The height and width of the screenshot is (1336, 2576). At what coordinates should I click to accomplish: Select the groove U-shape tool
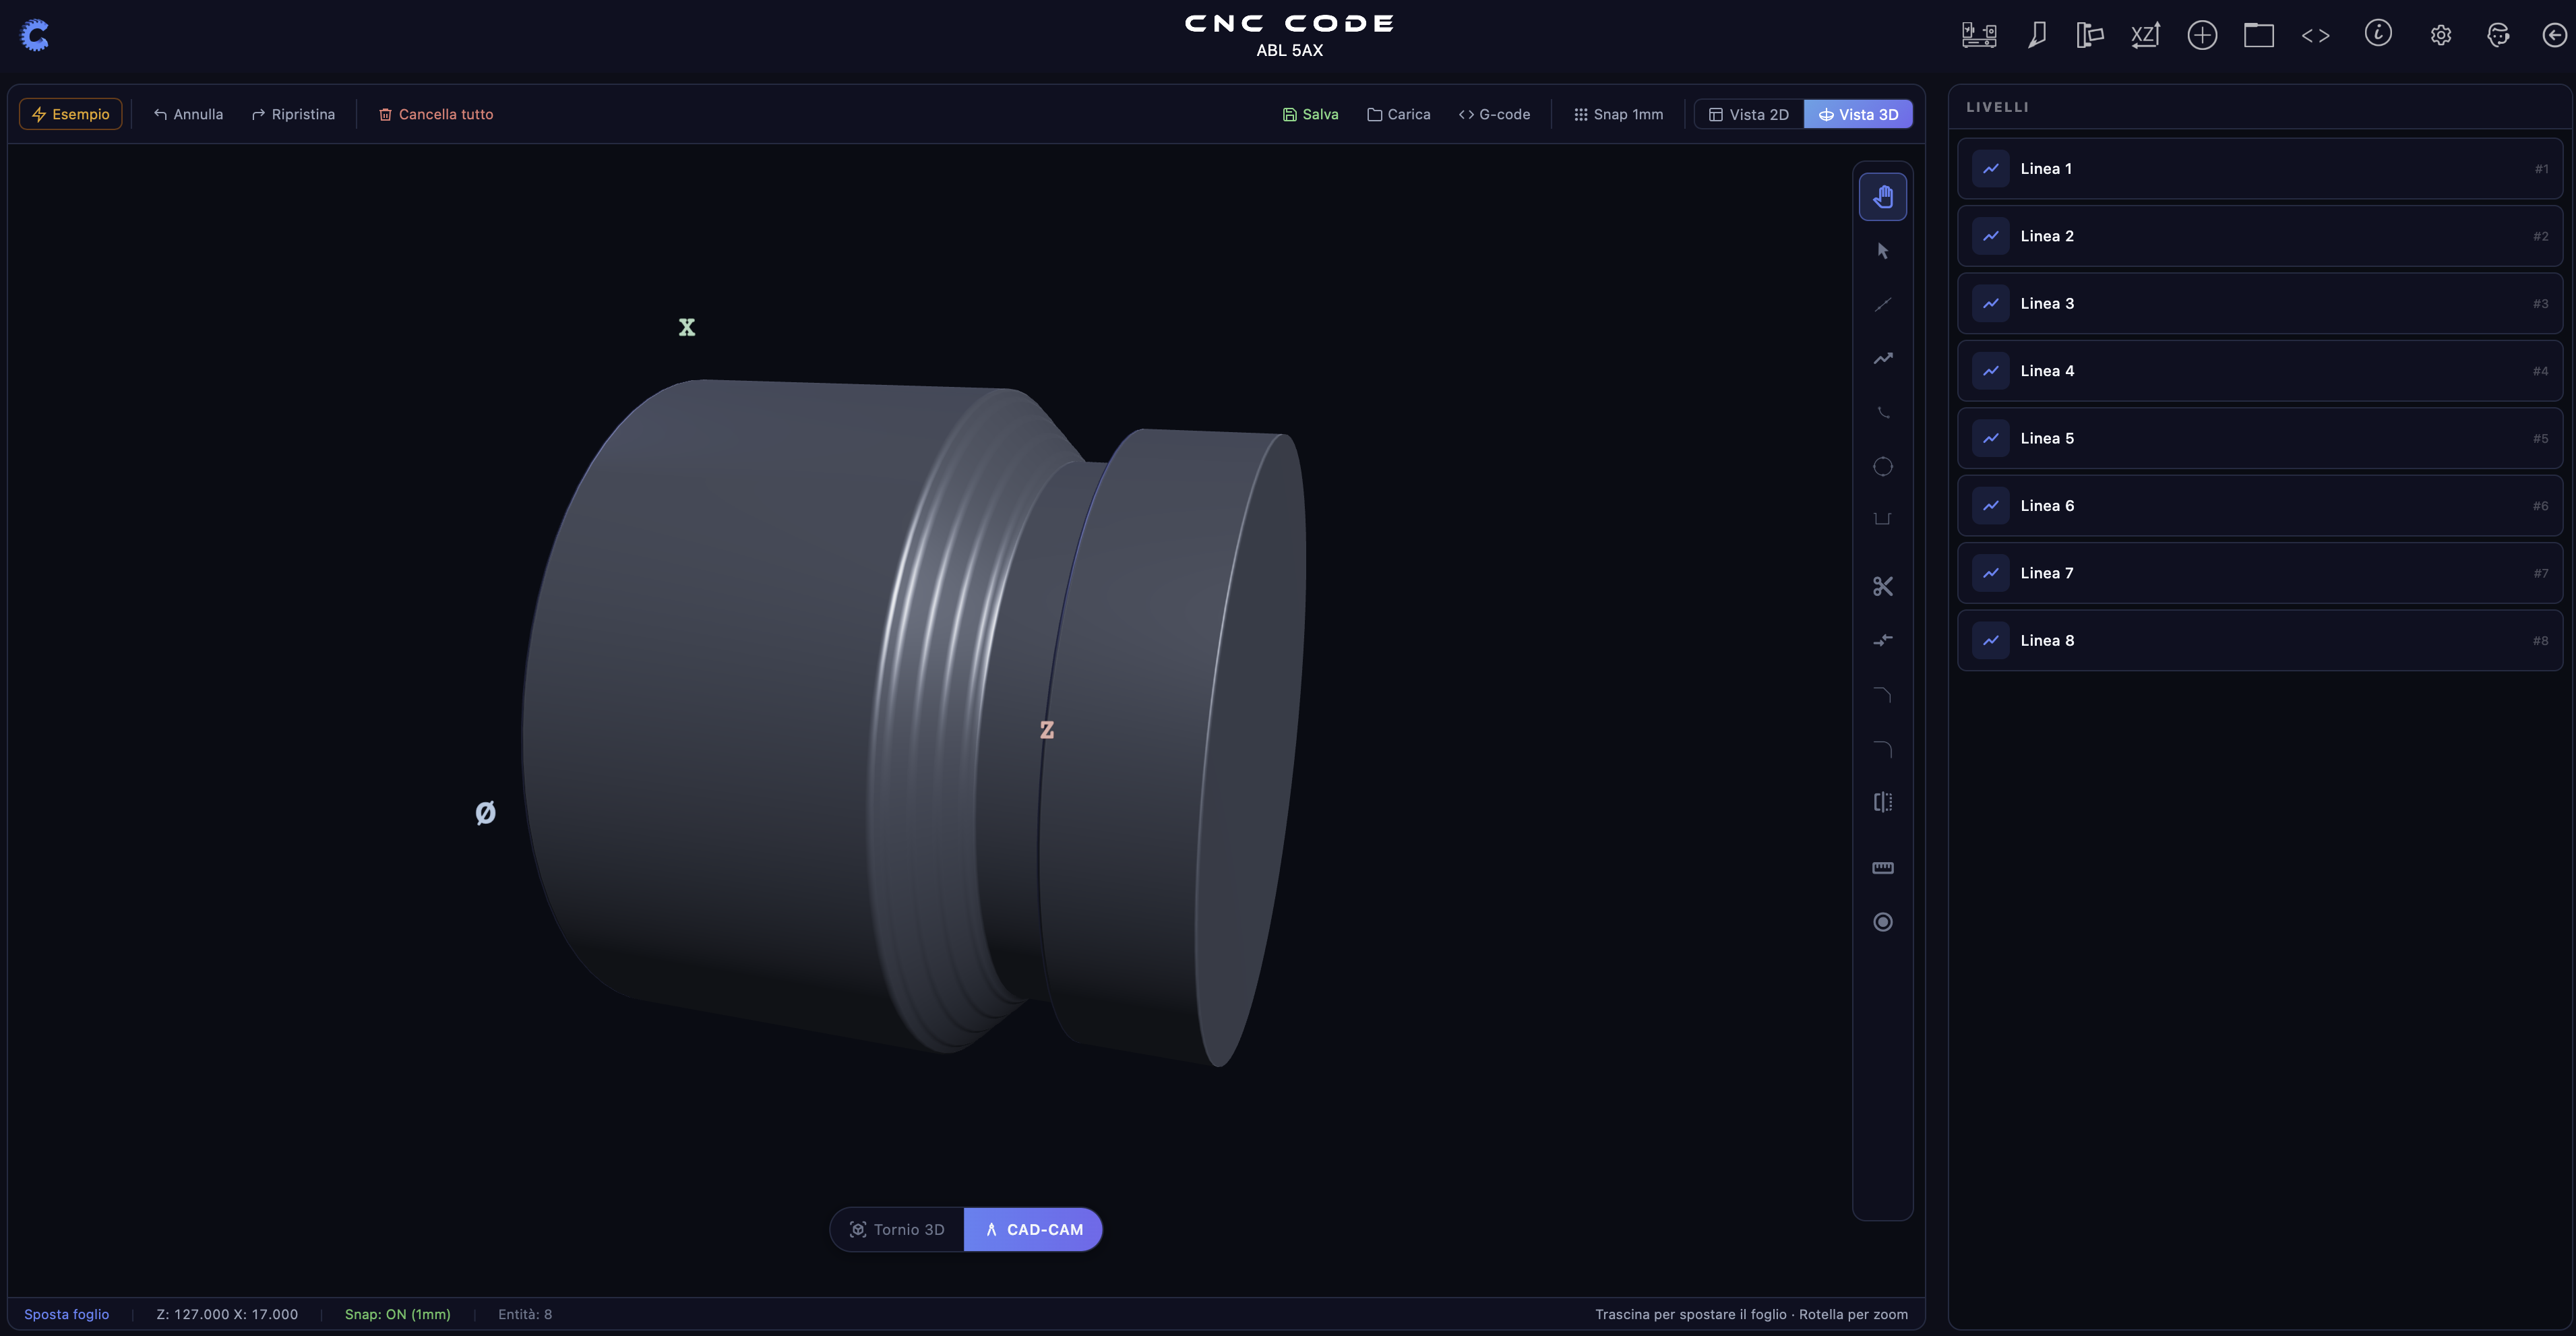(x=1882, y=519)
